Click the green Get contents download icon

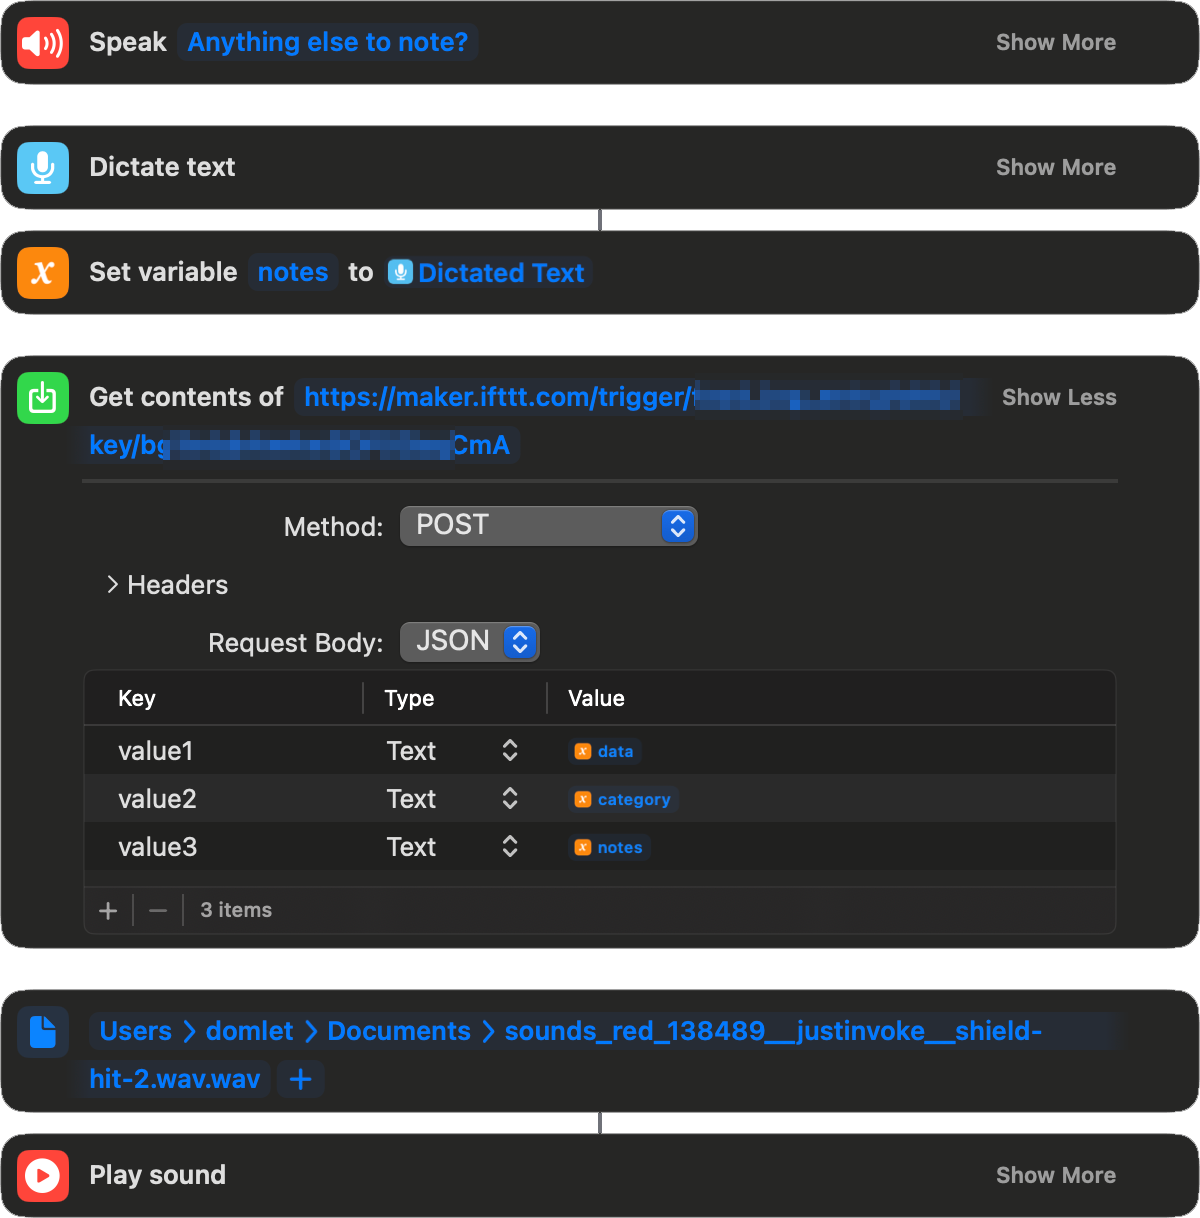[x=43, y=397]
